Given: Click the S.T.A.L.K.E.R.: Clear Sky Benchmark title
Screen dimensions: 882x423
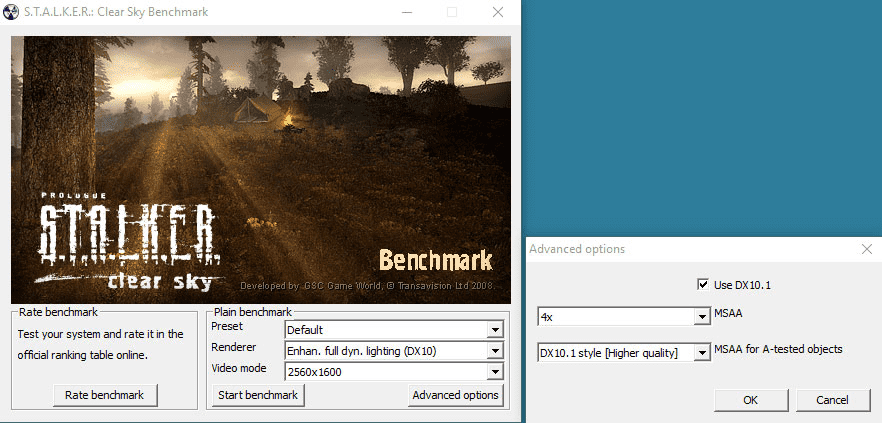Looking at the screenshot, I should 116,12.
